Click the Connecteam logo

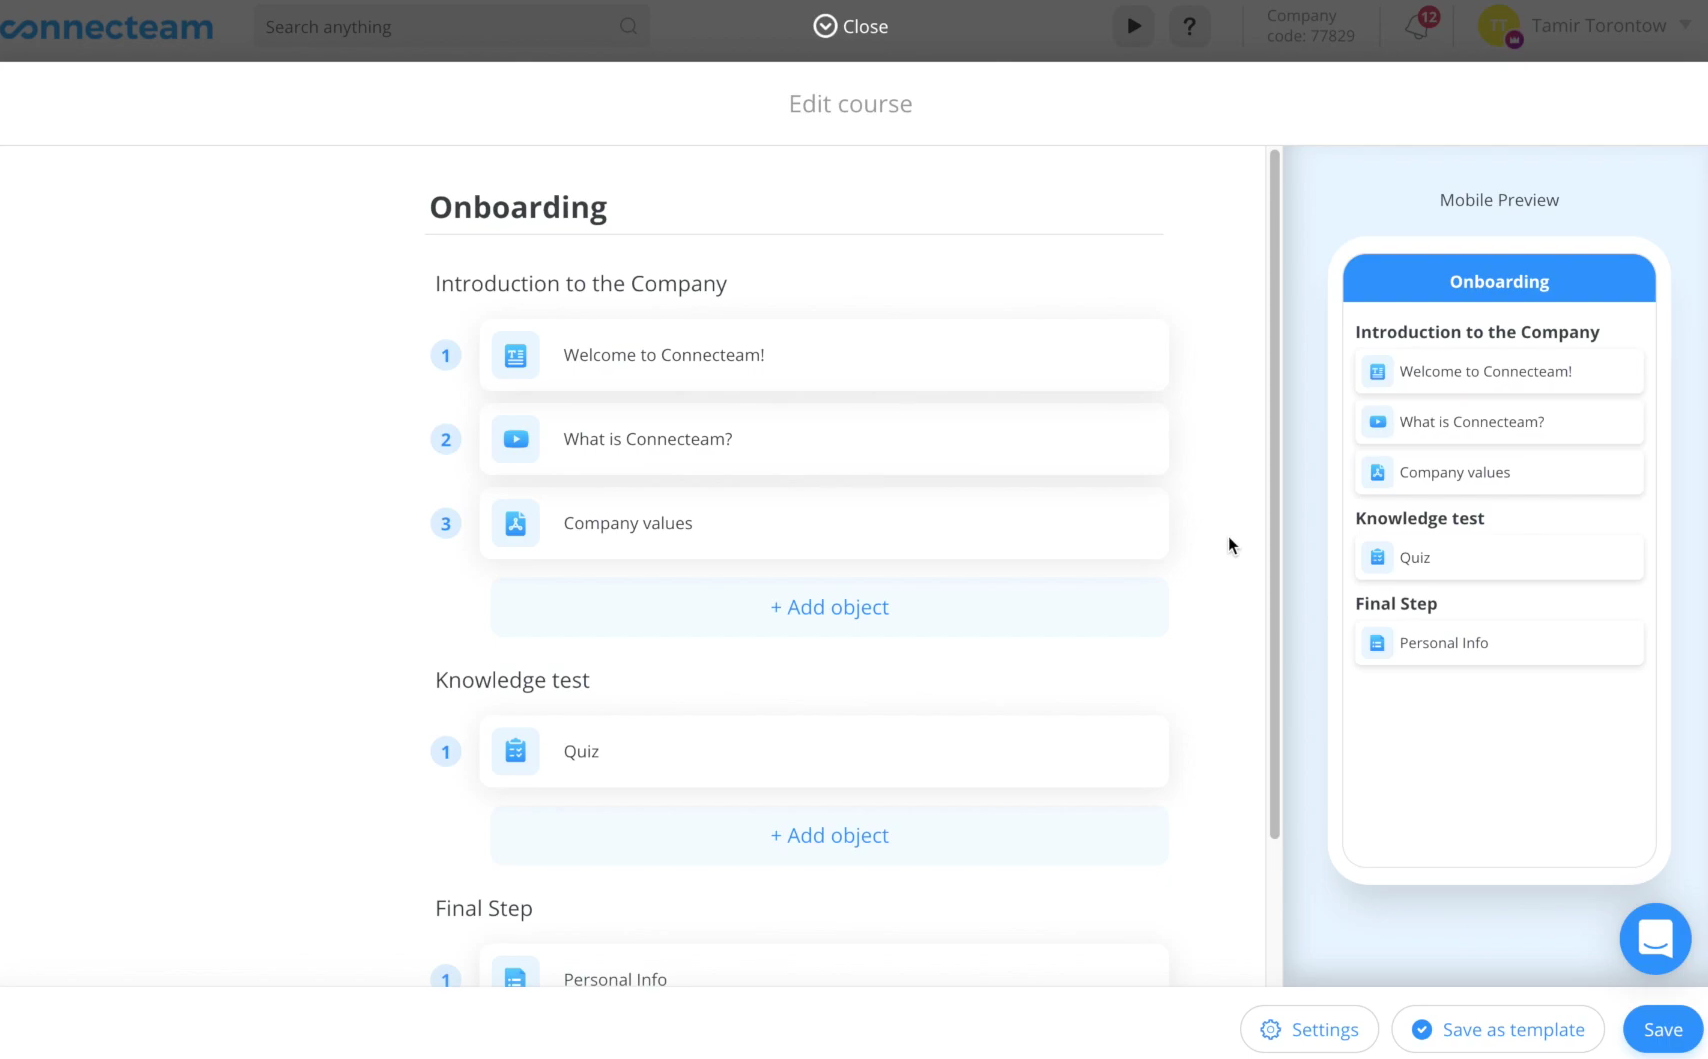(106, 27)
